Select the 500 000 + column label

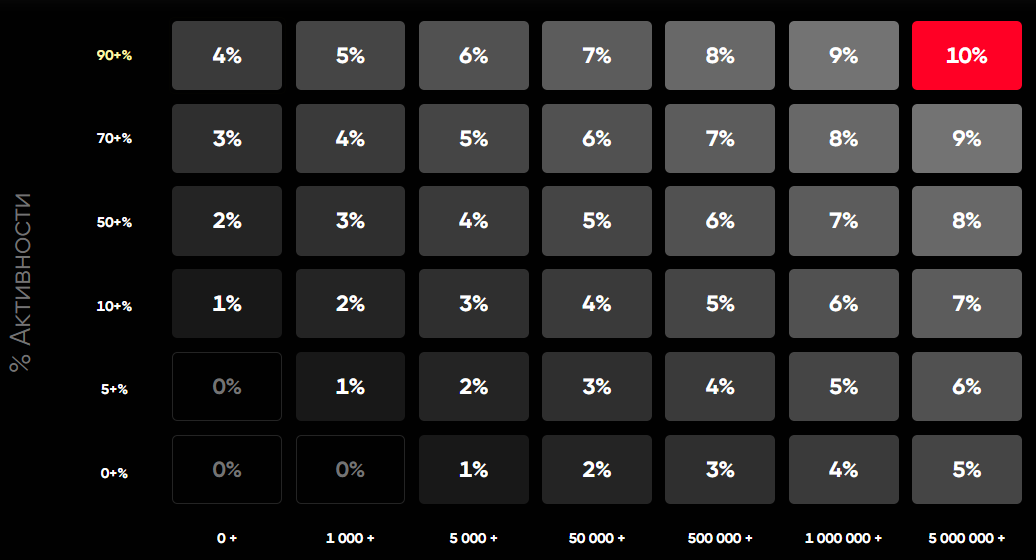click(720, 538)
